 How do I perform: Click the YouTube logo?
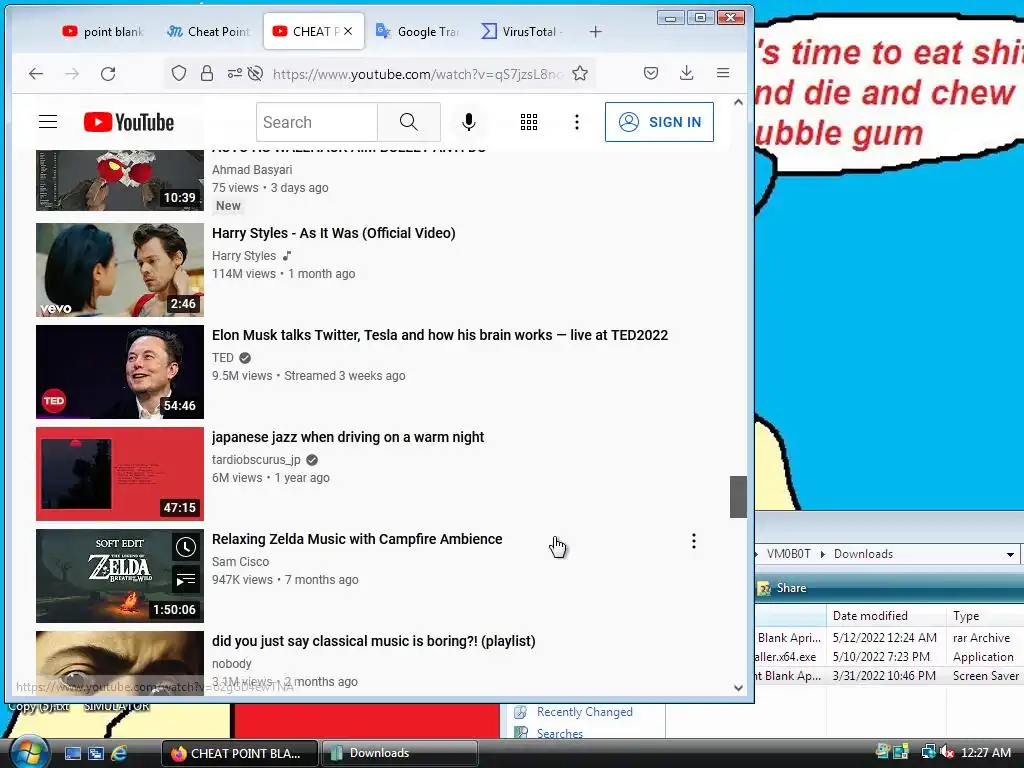pos(129,122)
